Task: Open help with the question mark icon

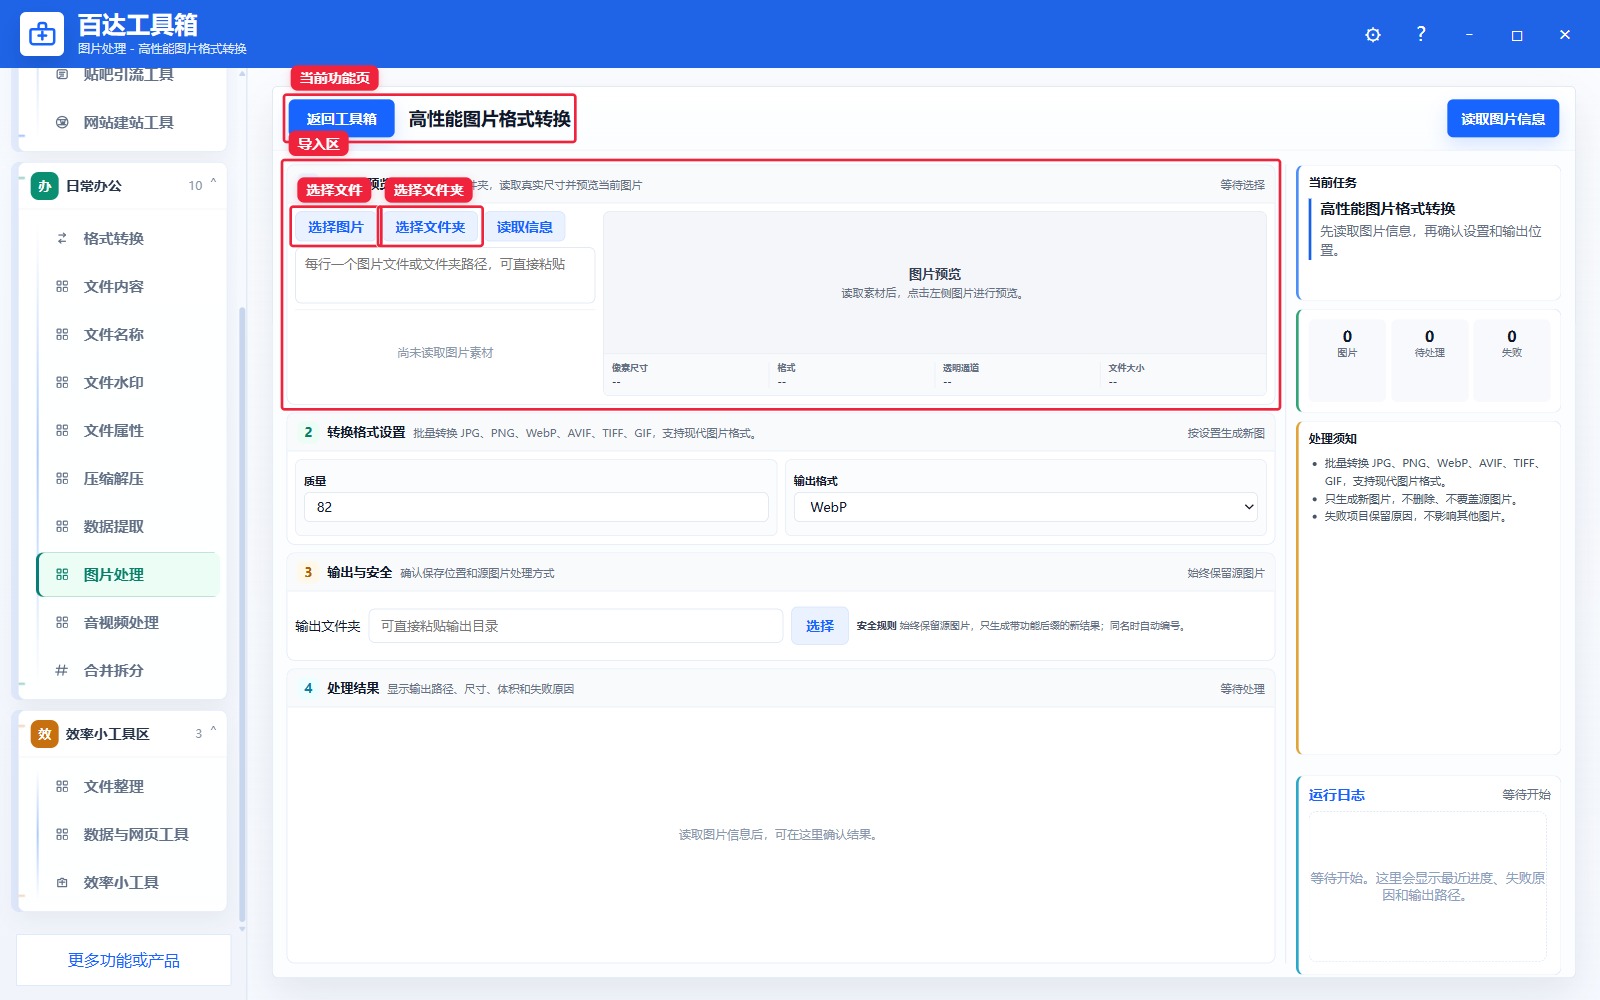Action: (x=1421, y=34)
